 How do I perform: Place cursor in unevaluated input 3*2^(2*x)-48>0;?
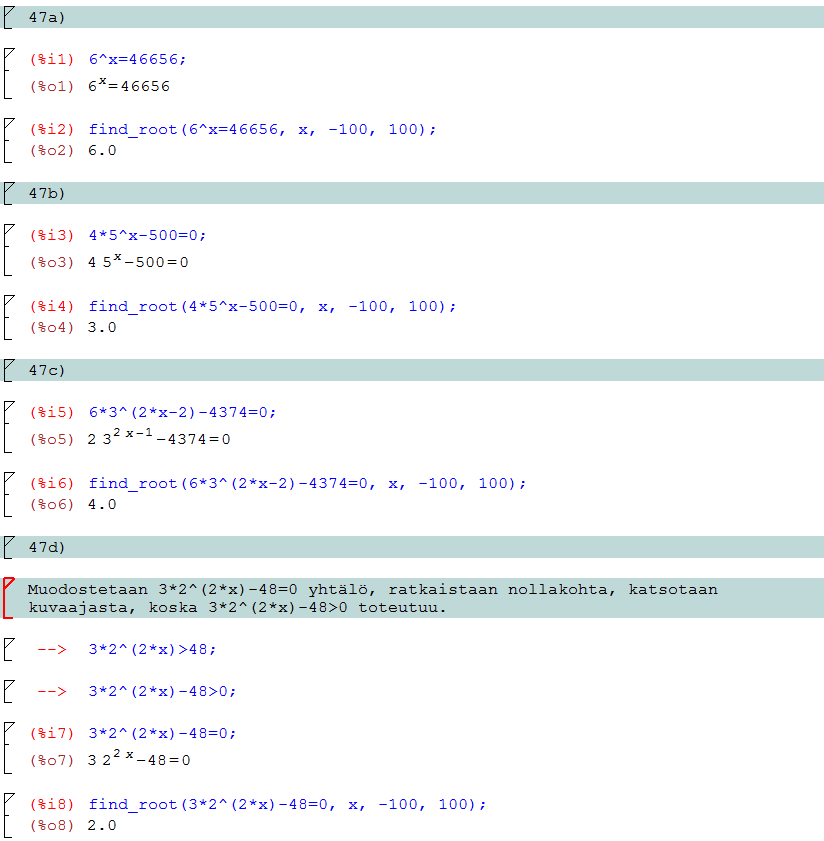click(x=162, y=691)
